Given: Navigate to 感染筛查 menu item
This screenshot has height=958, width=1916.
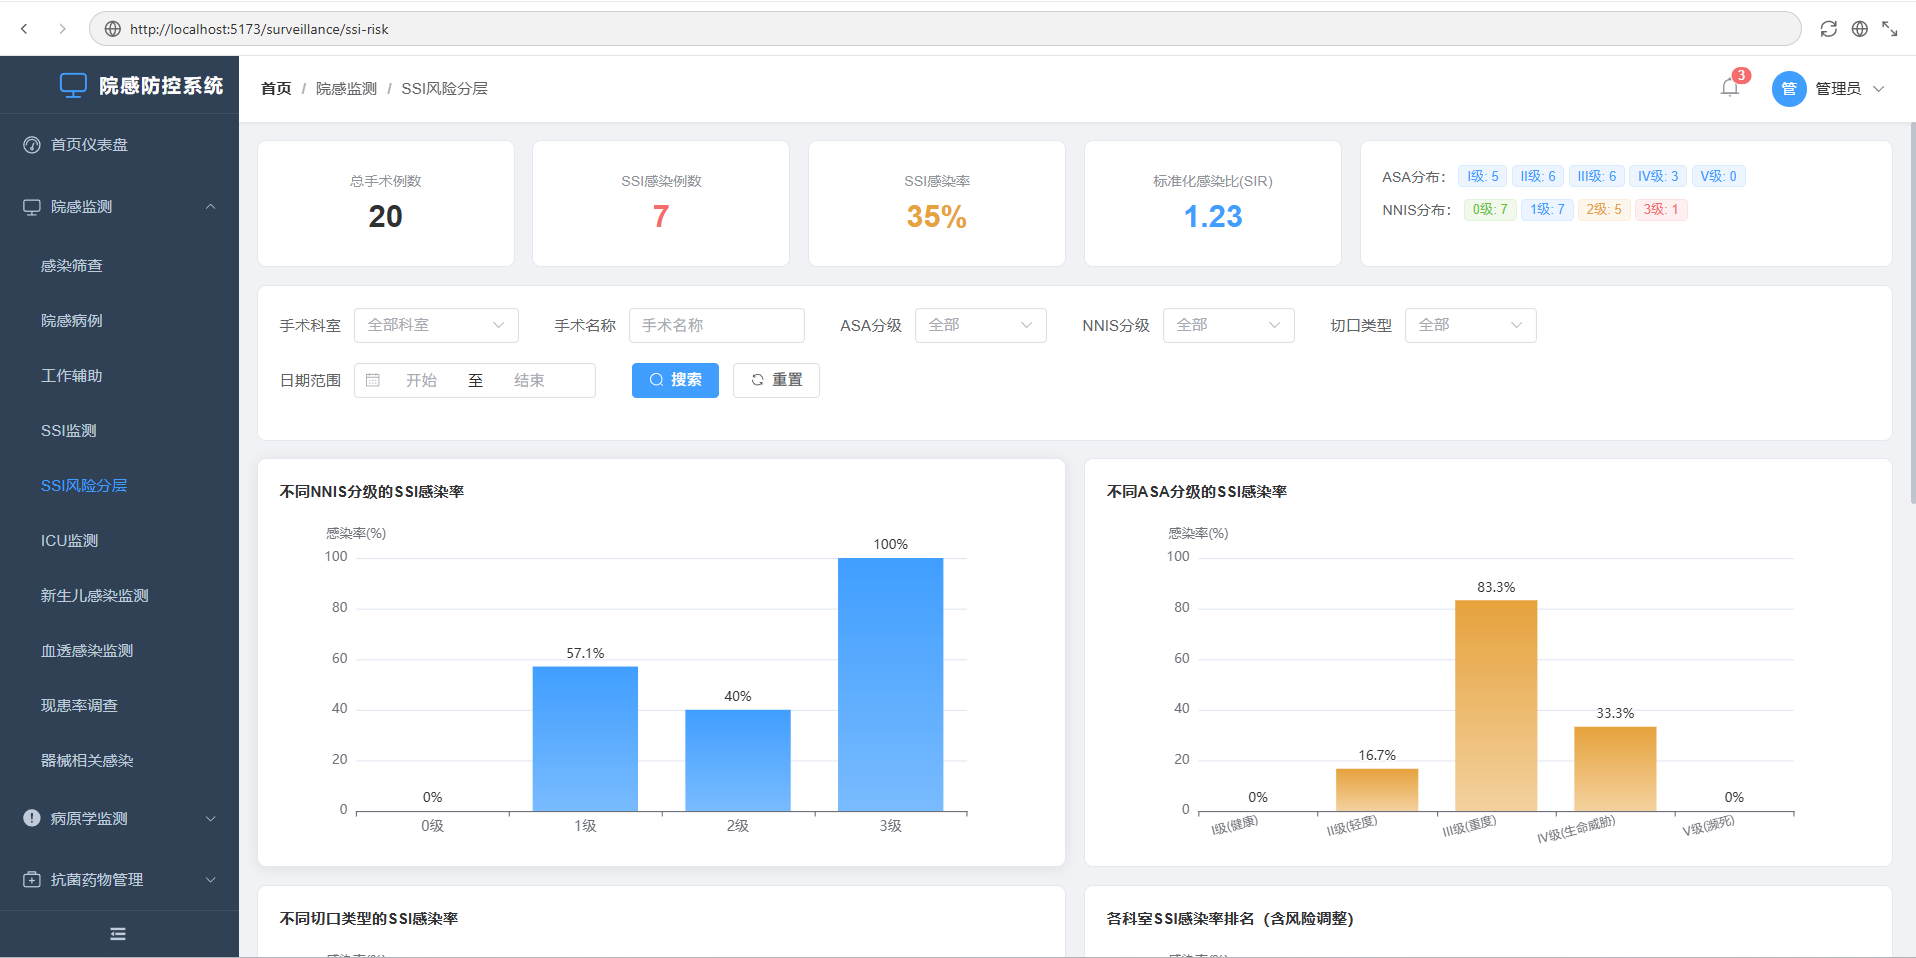Looking at the screenshot, I should (x=120, y=266).
